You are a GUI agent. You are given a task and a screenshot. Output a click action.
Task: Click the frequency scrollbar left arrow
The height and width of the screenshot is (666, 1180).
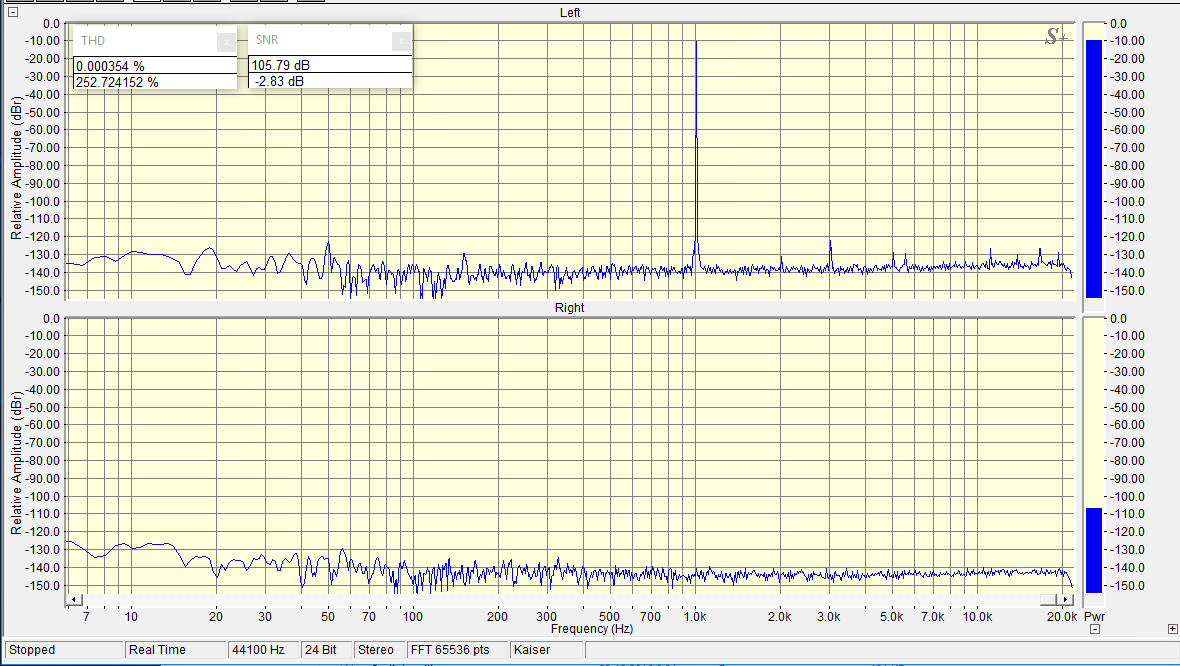(74, 599)
